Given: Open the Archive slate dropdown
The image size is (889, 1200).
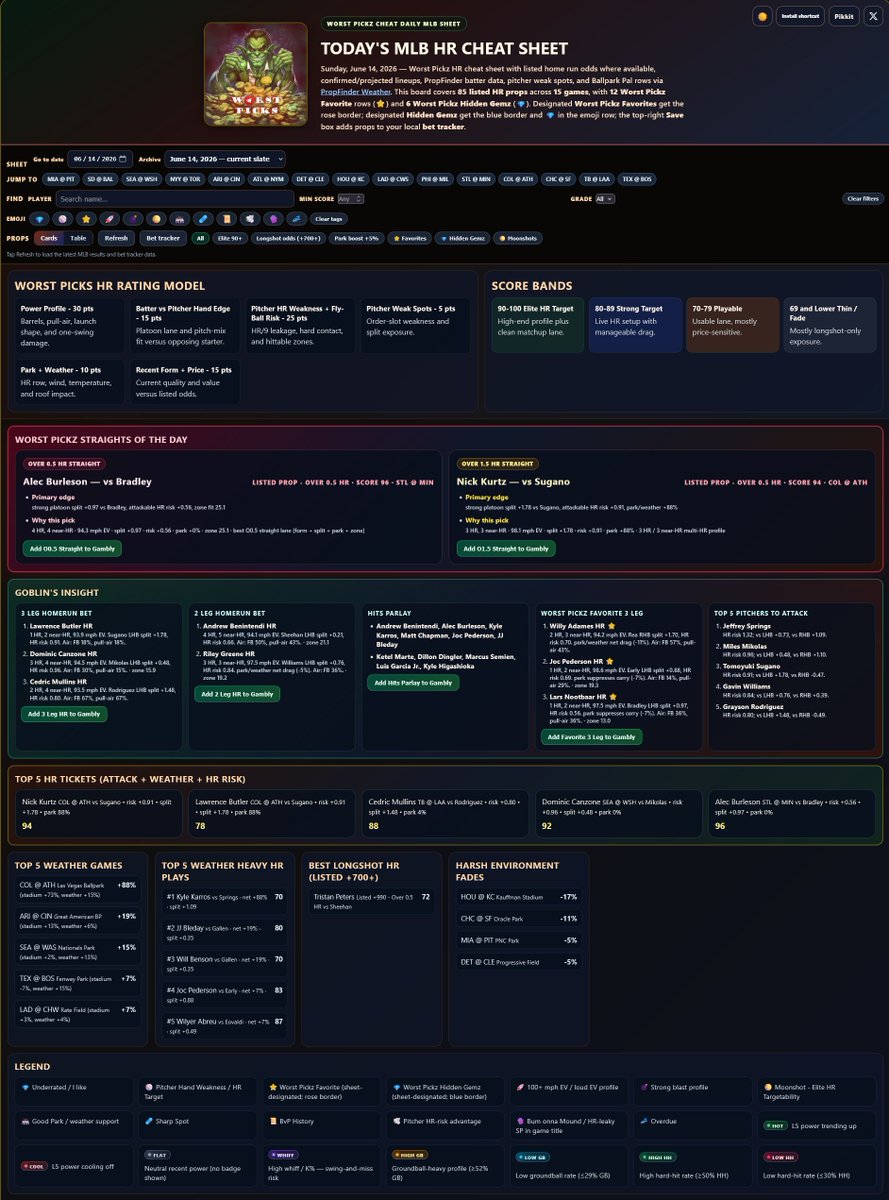Looking at the screenshot, I should [225, 158].
